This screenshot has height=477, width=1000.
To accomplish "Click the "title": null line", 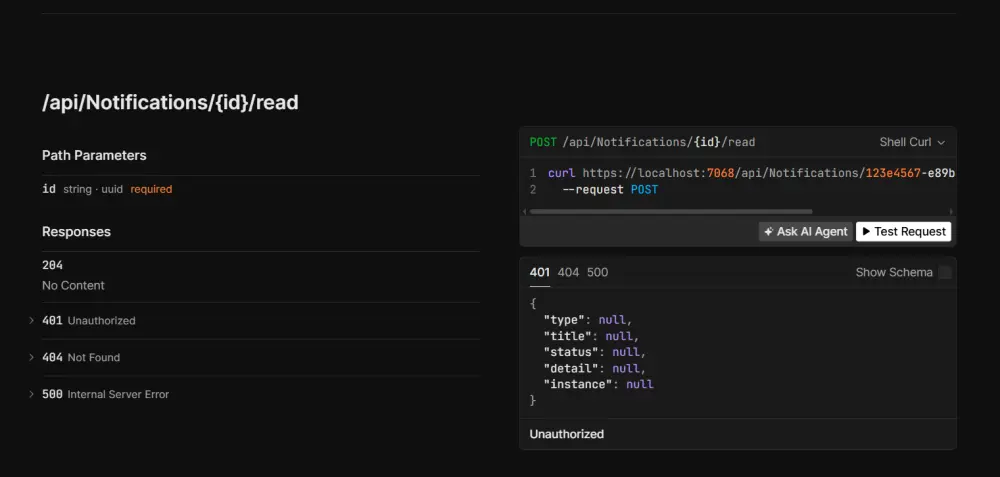I will coord(591,336).
